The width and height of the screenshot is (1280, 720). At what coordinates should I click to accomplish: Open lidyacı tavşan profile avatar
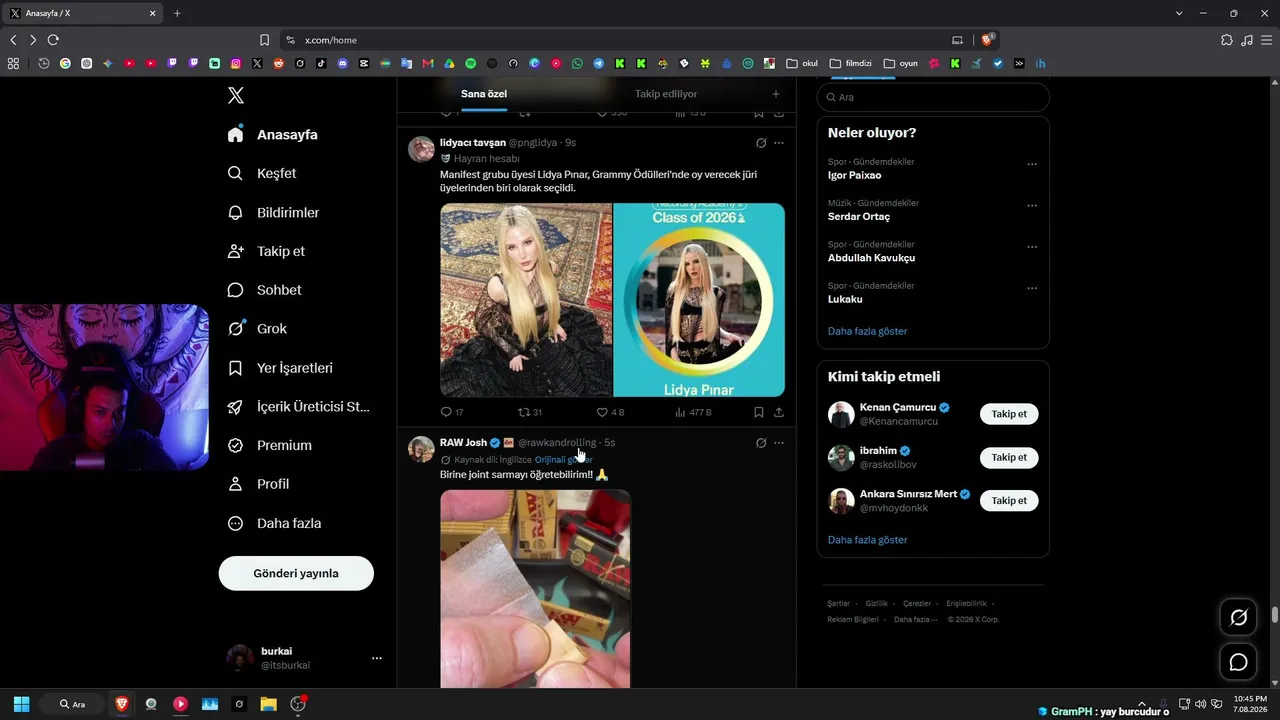click(x=421, y=149)
